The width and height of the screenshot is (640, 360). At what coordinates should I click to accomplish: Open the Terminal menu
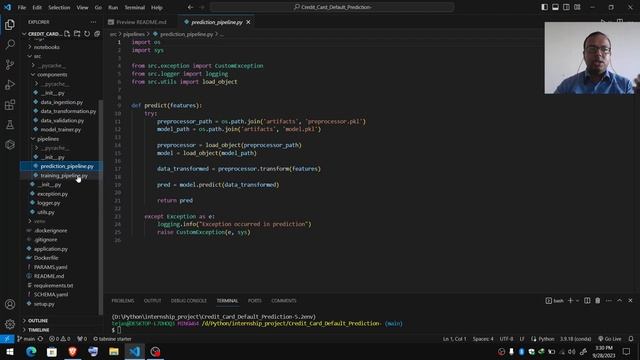click(x=134, y=7)
